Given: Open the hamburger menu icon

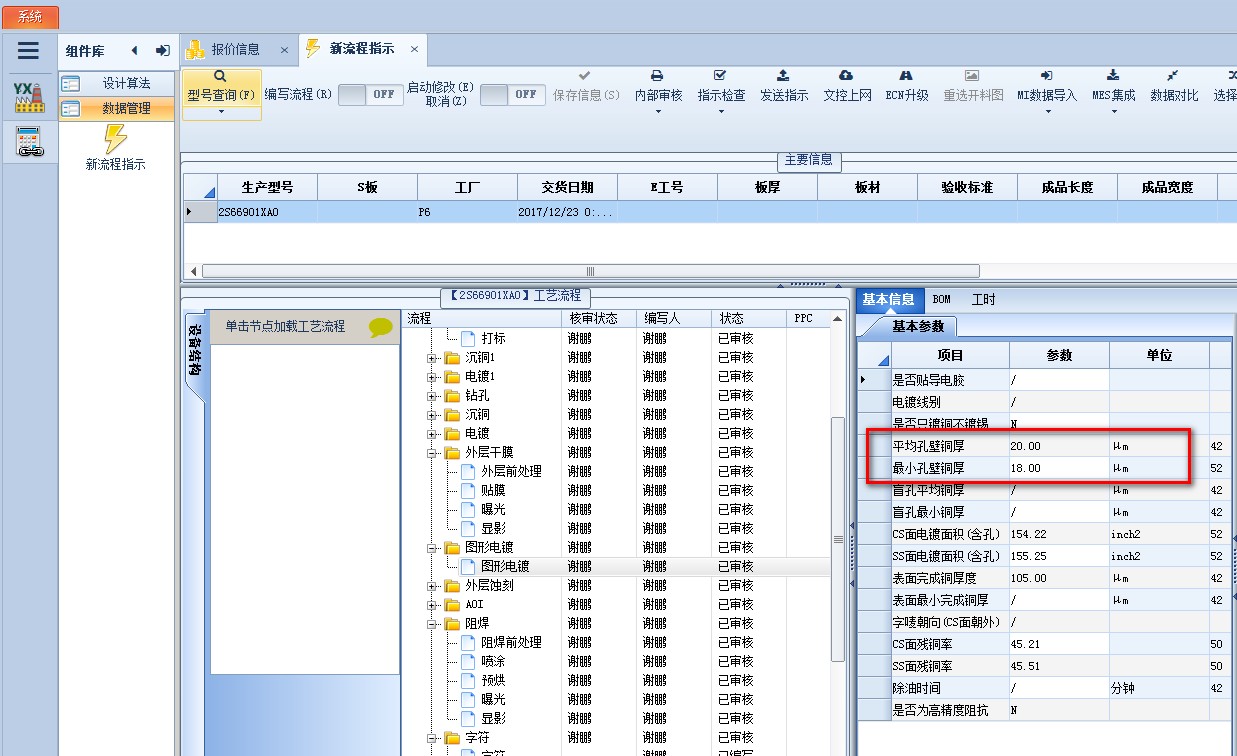Looking at the screenshot, I should coord(28,51).
